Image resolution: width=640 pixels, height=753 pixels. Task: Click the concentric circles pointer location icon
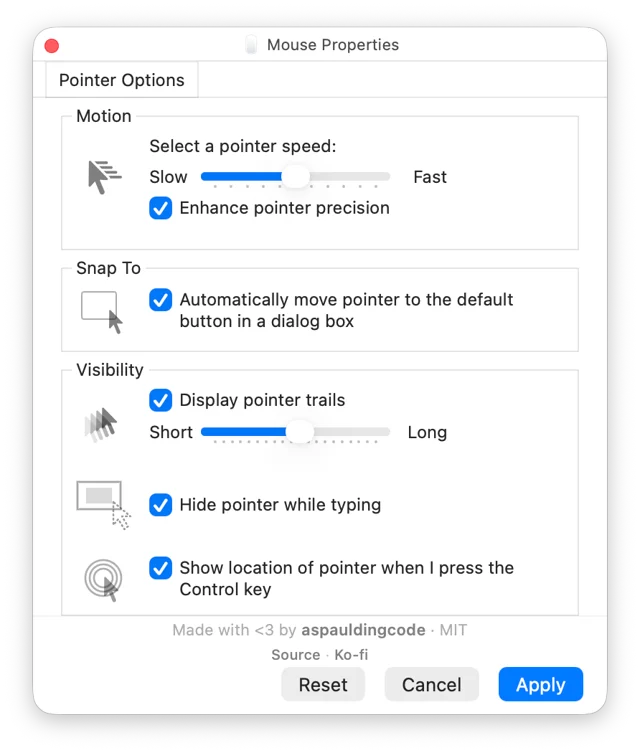(103, 580)
